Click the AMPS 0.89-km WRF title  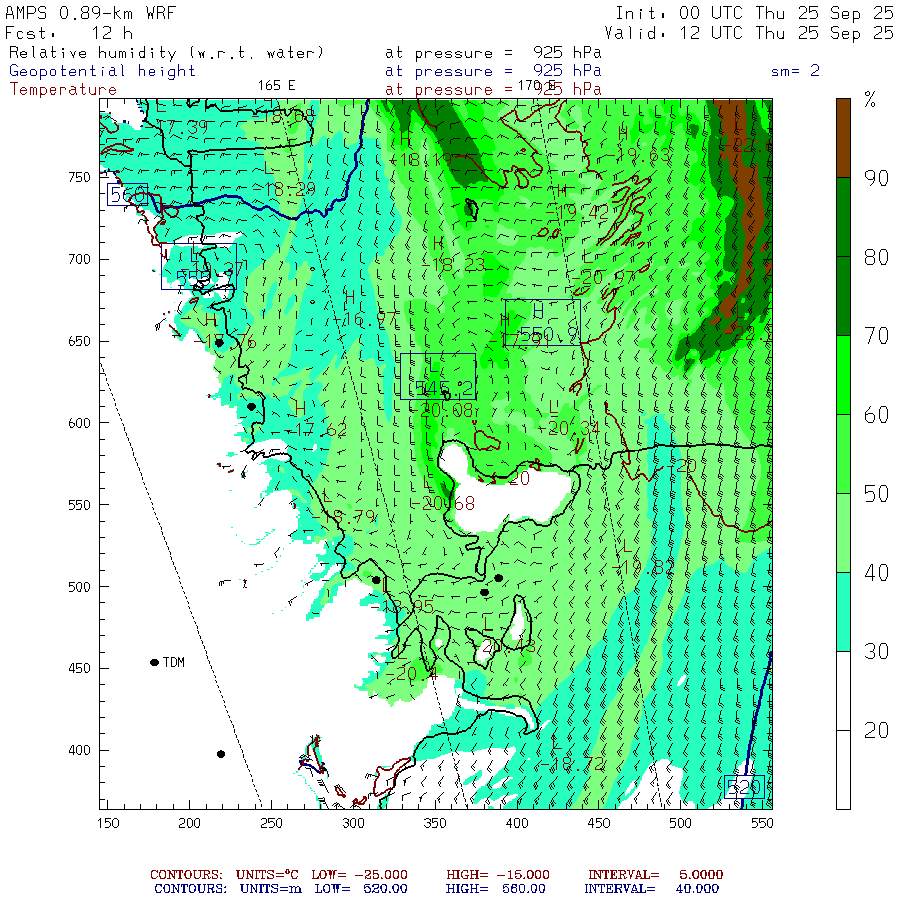click(91, 13)
